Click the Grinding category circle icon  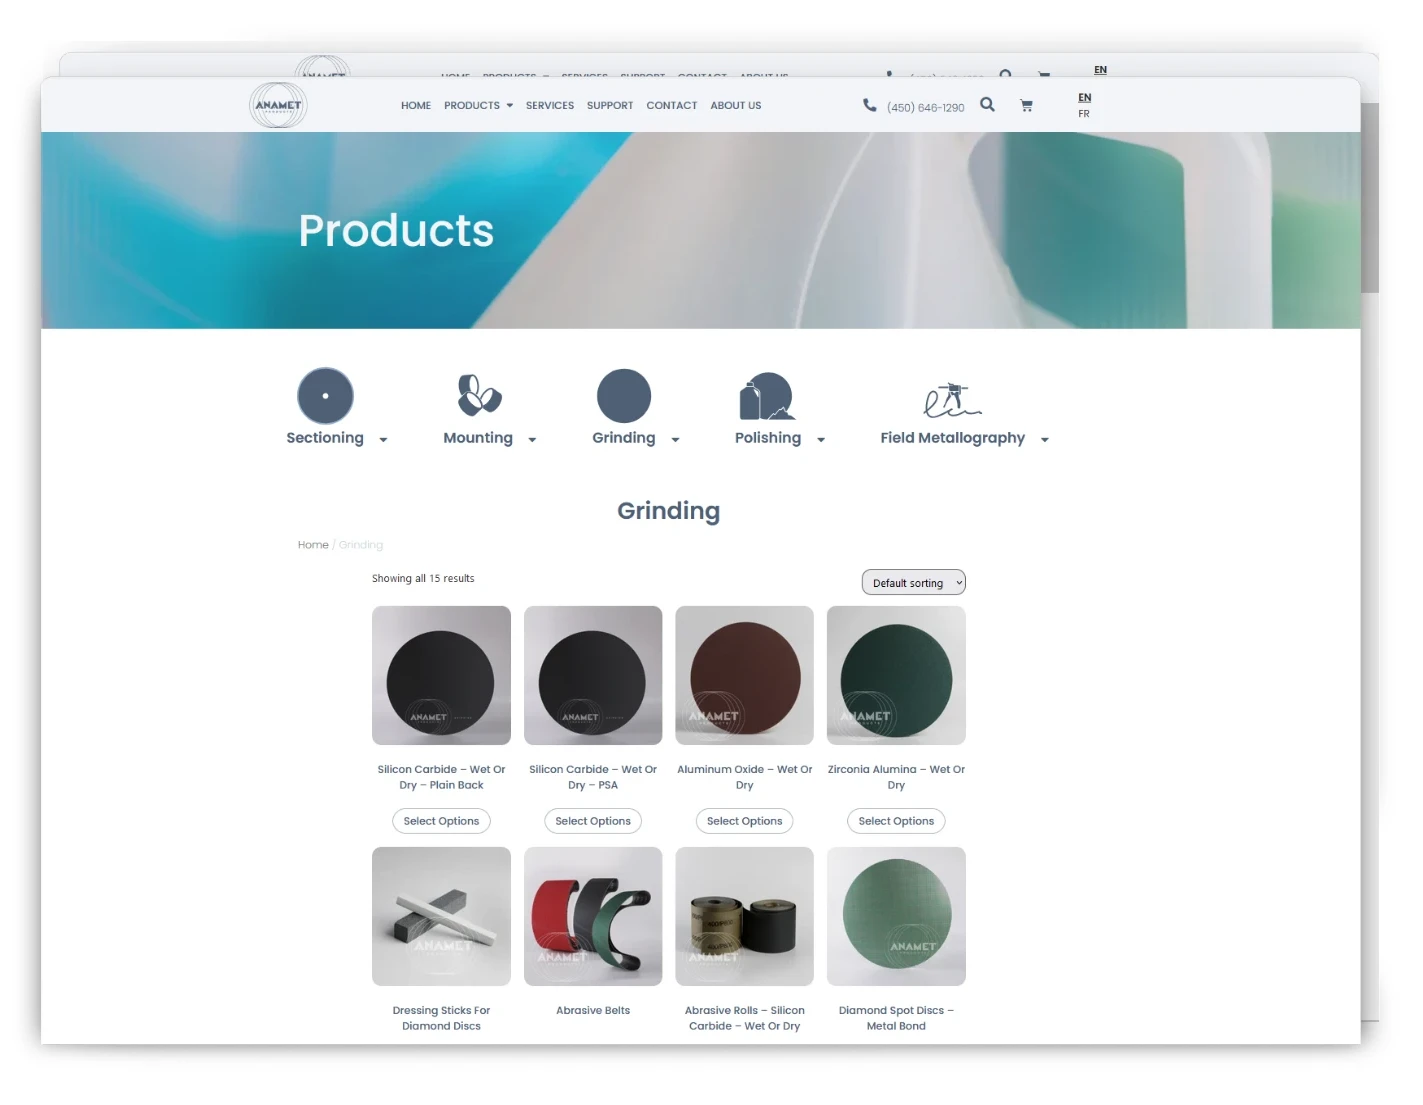(624, 396)
